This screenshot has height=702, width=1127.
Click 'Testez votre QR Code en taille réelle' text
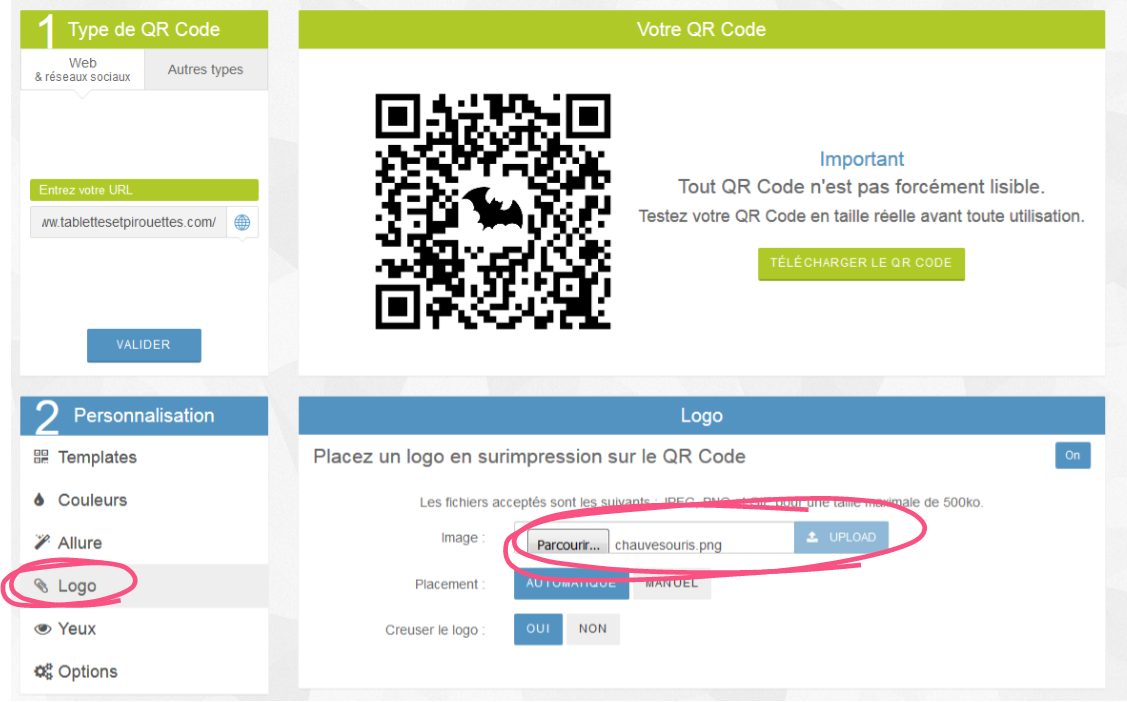click(861, 216)
